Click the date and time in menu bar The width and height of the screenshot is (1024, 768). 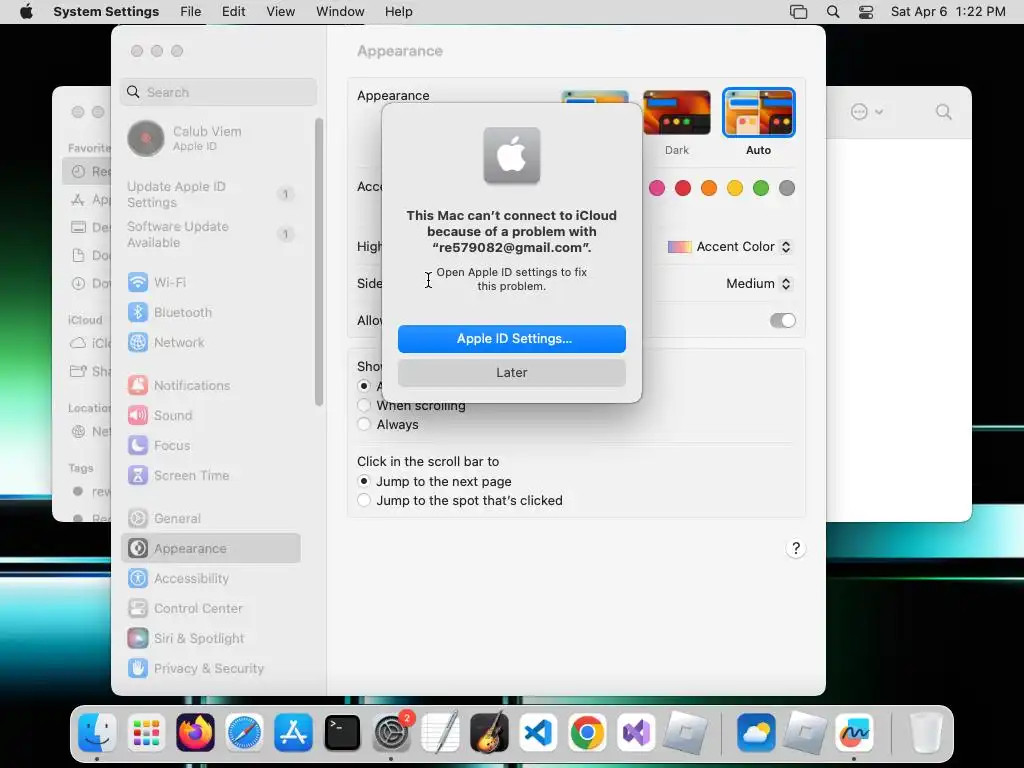(x=948, y=12)
